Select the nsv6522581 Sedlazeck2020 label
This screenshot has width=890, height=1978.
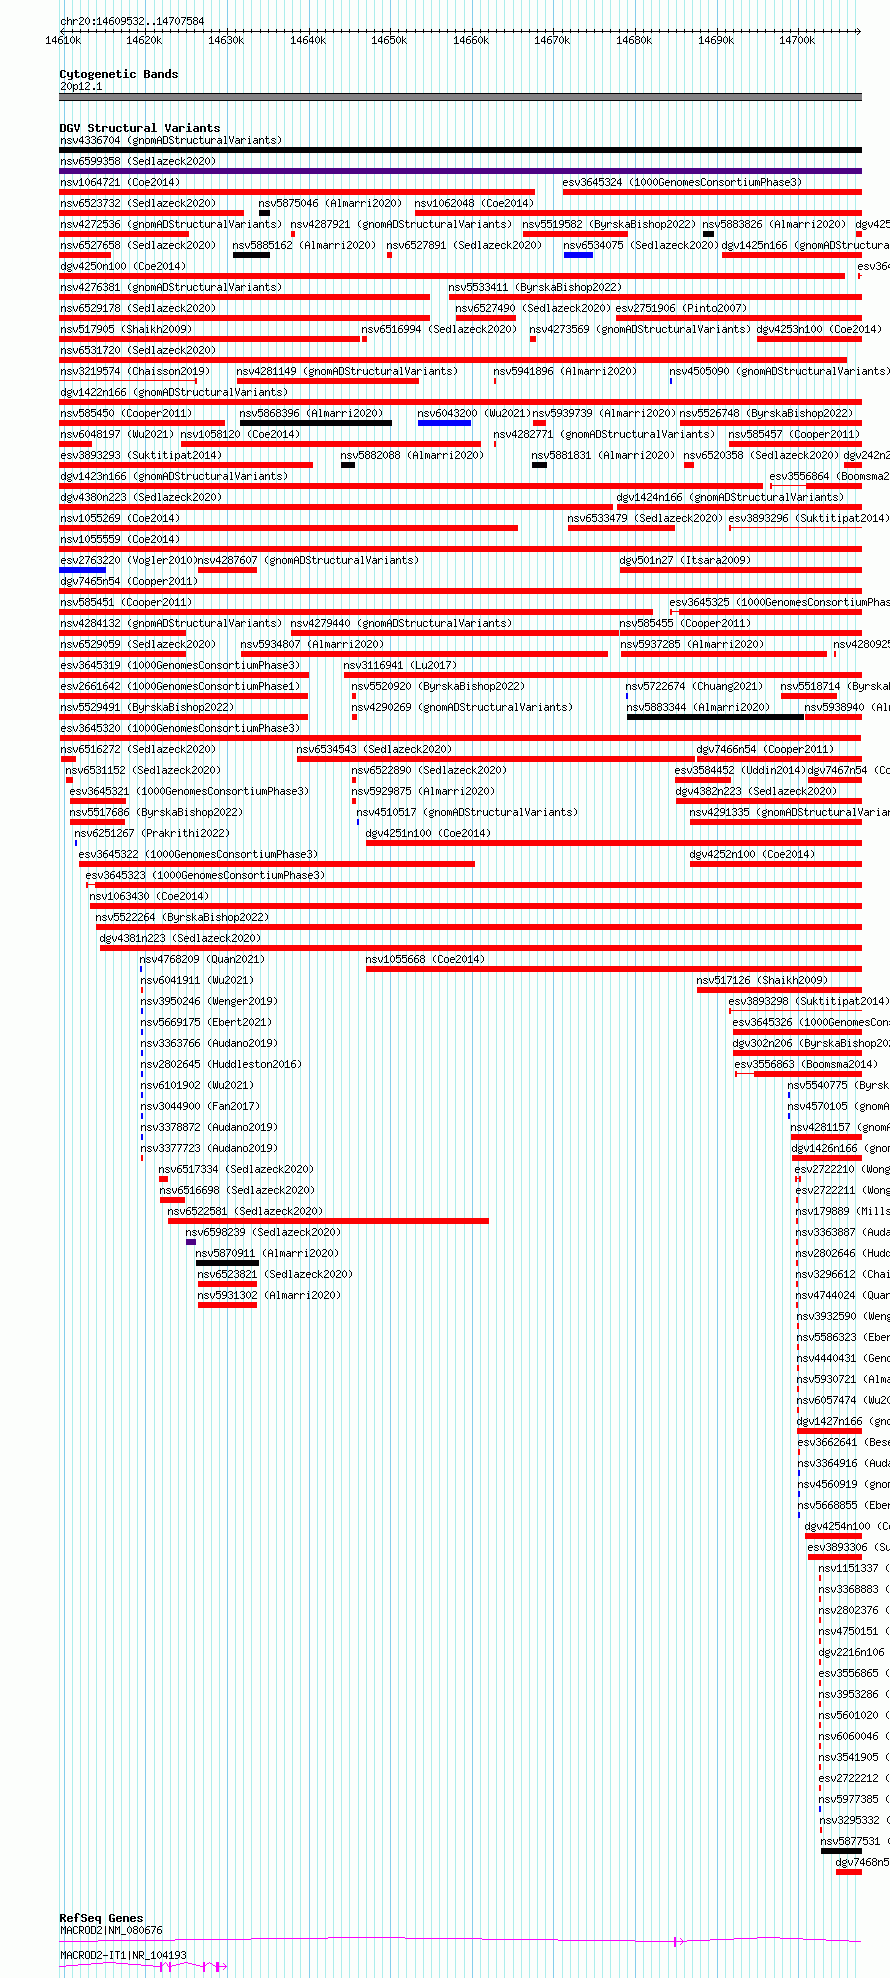pyautogui.click(x=246, y=1211)
